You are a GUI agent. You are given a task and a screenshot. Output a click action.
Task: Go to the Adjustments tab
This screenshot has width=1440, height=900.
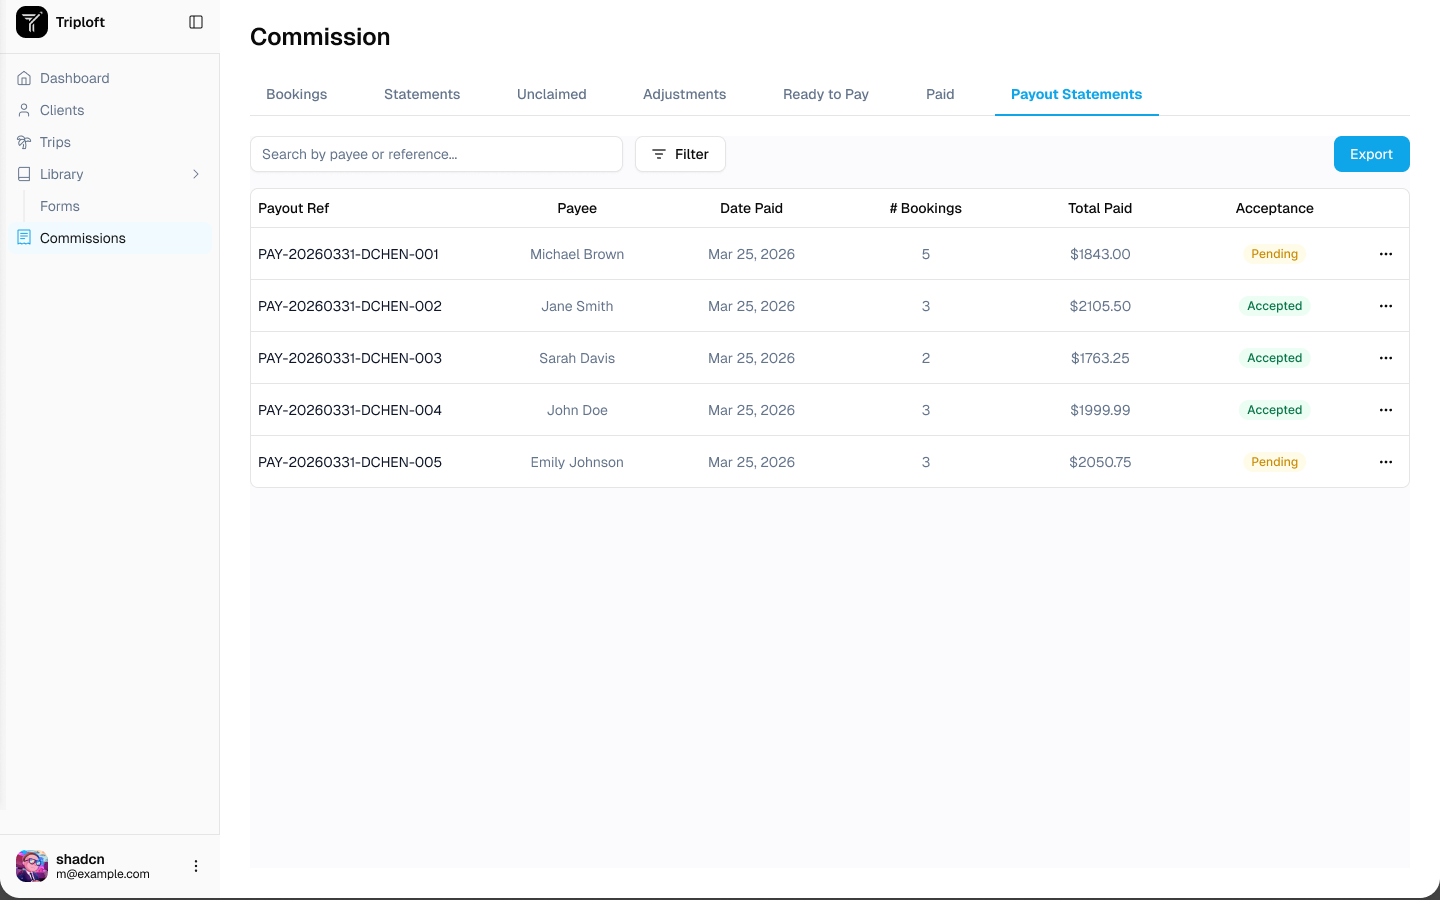coord(685,94)
